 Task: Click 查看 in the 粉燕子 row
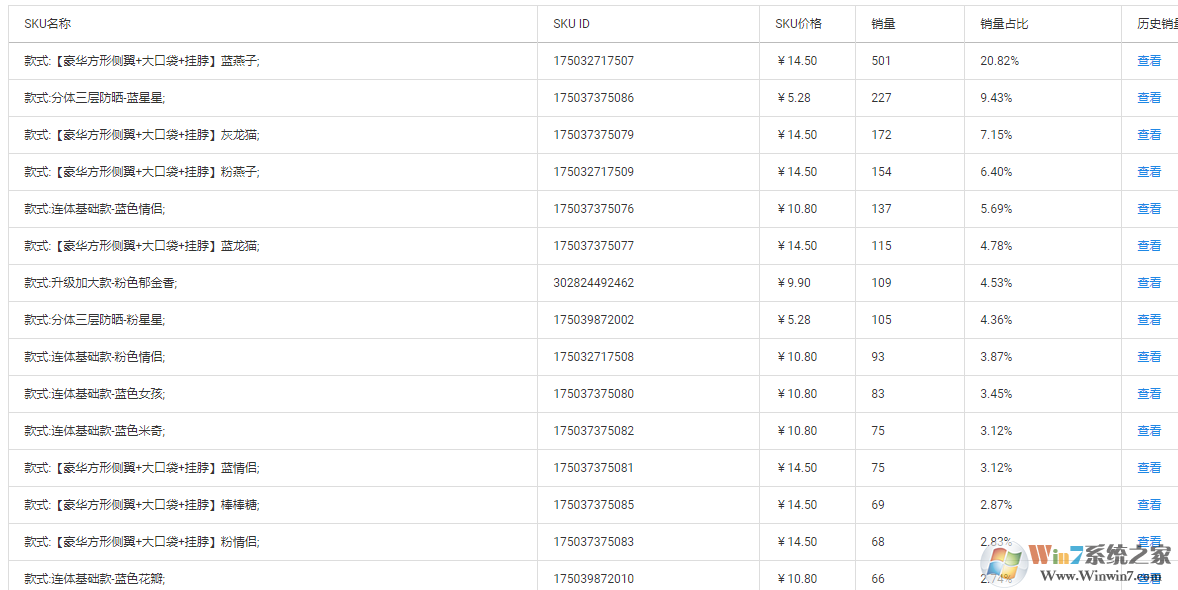1149,172
